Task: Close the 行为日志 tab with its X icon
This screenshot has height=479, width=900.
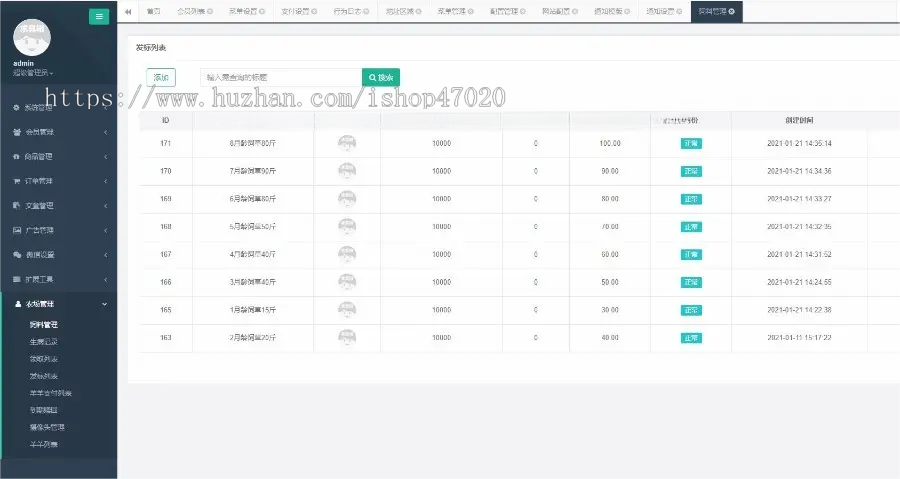Action: (x=366, y=11)
